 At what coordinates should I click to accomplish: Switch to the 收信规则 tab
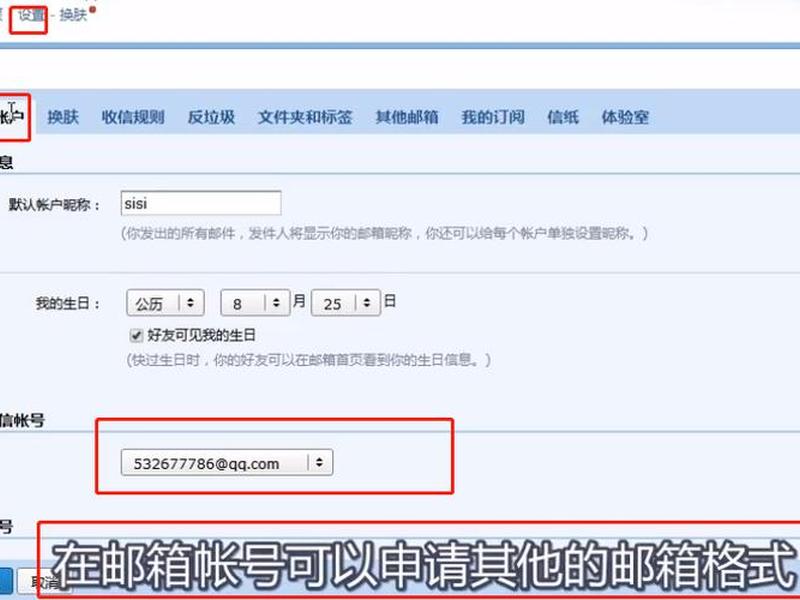coord(133,117)
